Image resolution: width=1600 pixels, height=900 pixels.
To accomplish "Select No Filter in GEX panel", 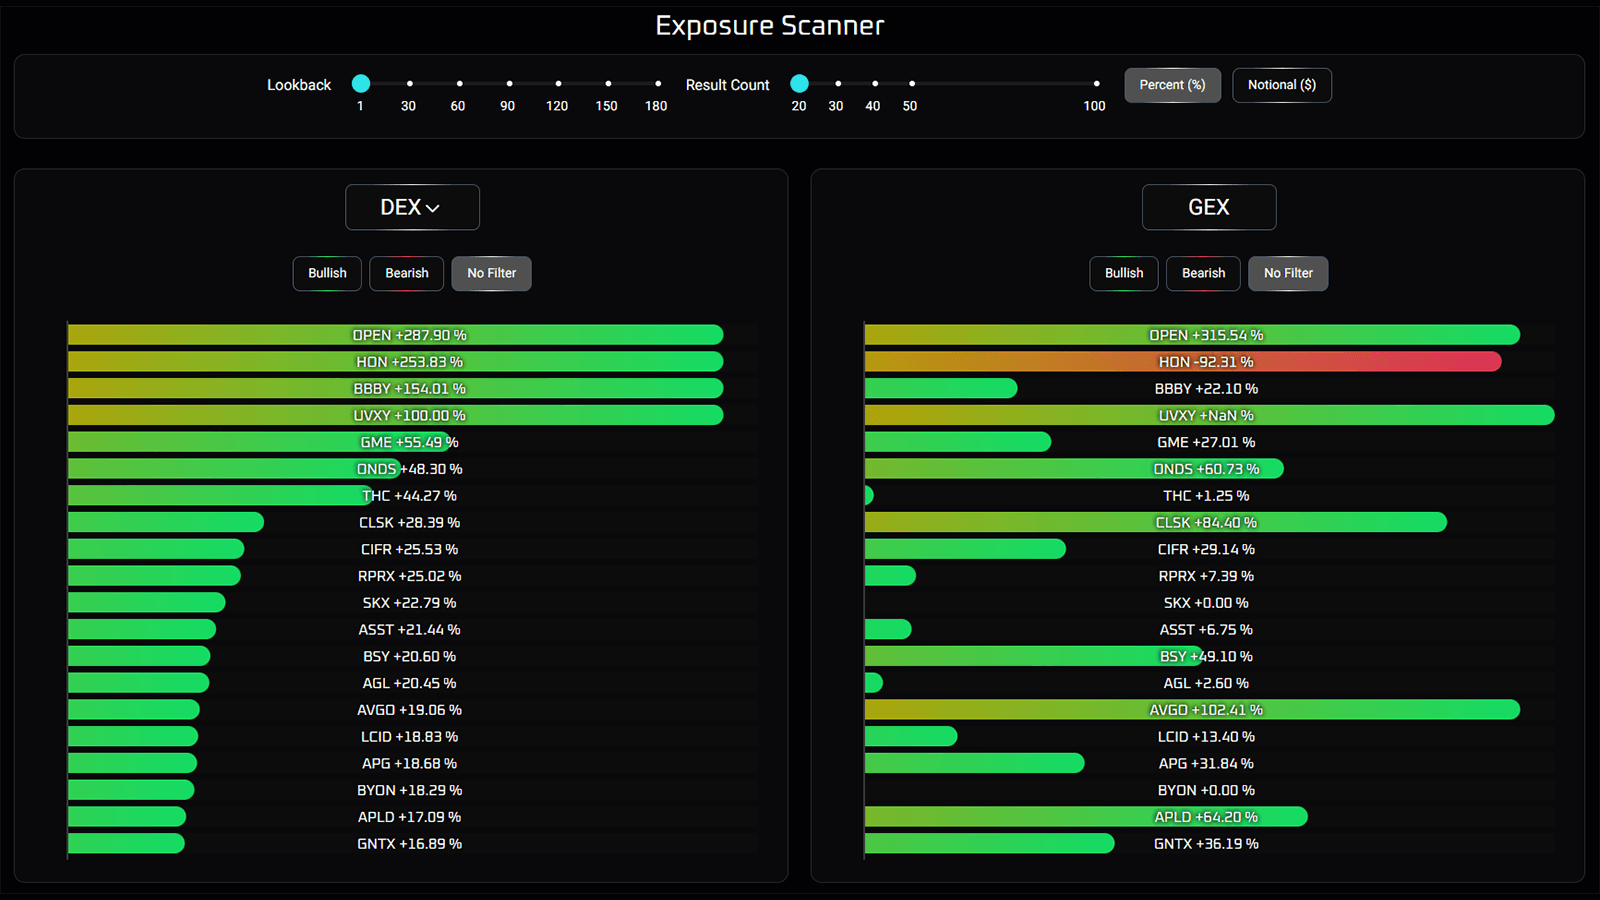I will [x=1288, y=273].
